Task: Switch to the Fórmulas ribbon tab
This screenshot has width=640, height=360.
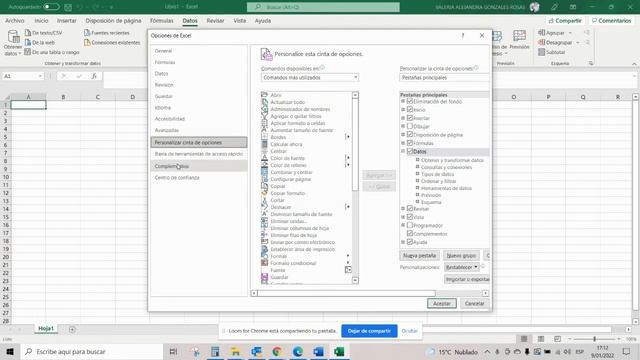Action: pyautogui.click(x=162, y=20)
